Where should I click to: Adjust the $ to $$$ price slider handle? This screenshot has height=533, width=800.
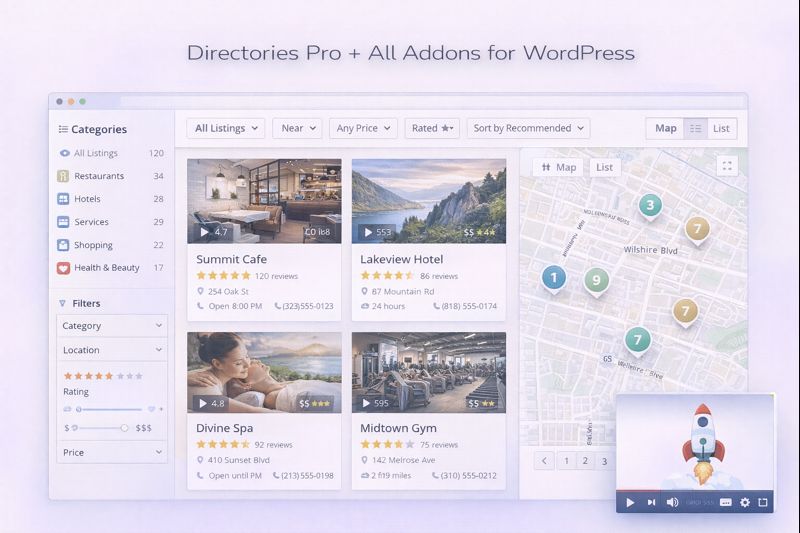tap(124, 428)
